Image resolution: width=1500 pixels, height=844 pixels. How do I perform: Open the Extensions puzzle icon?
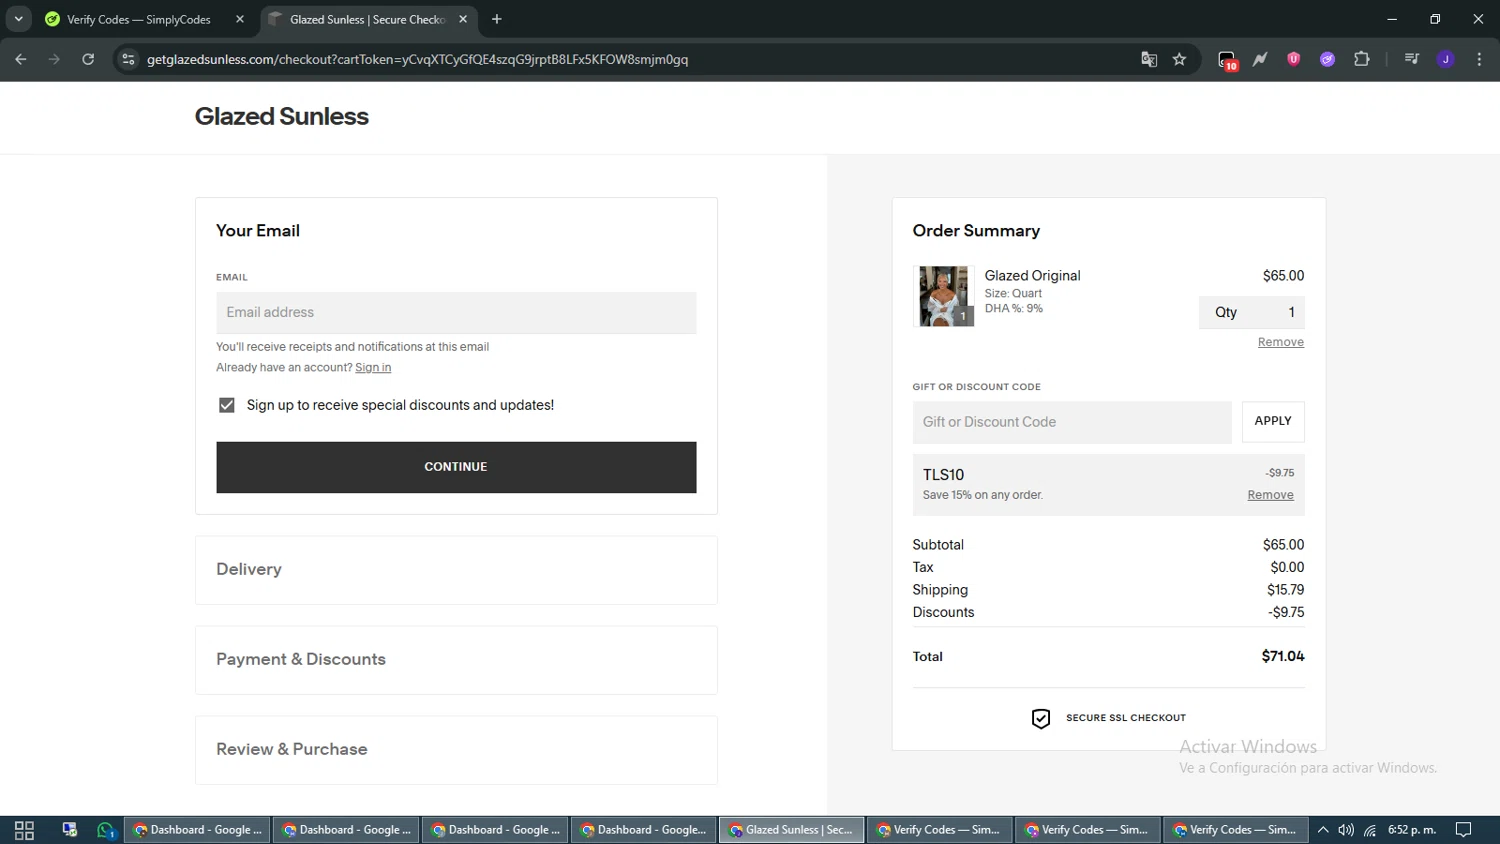(x=1361, y=59)
